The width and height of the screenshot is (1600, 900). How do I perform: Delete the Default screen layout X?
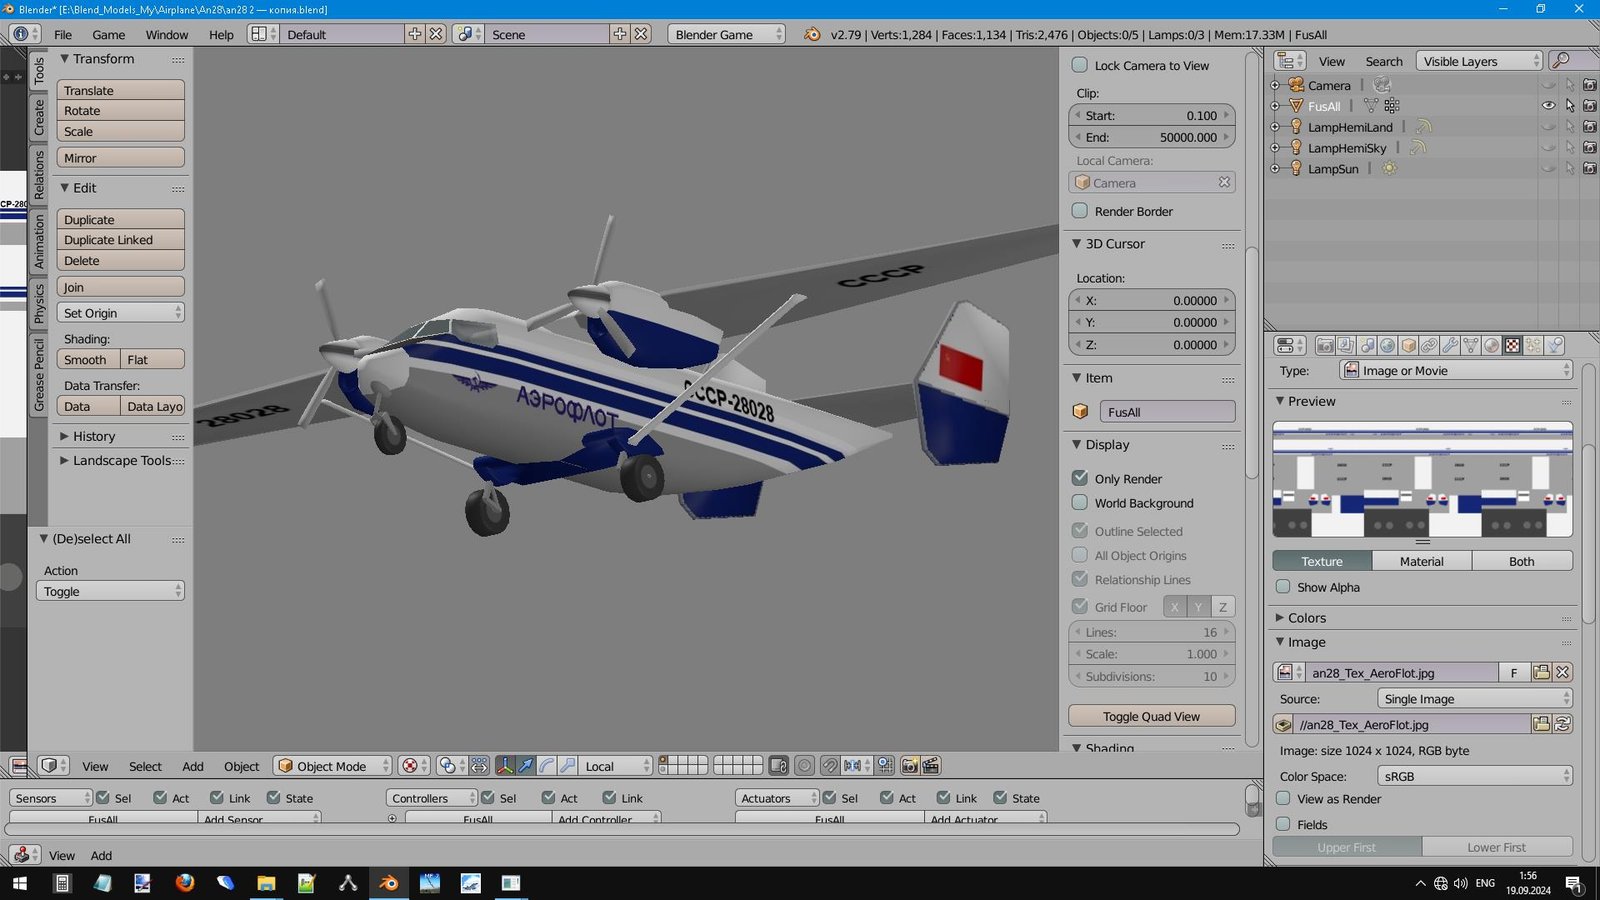pyautogui.click(x=436, y=34)
